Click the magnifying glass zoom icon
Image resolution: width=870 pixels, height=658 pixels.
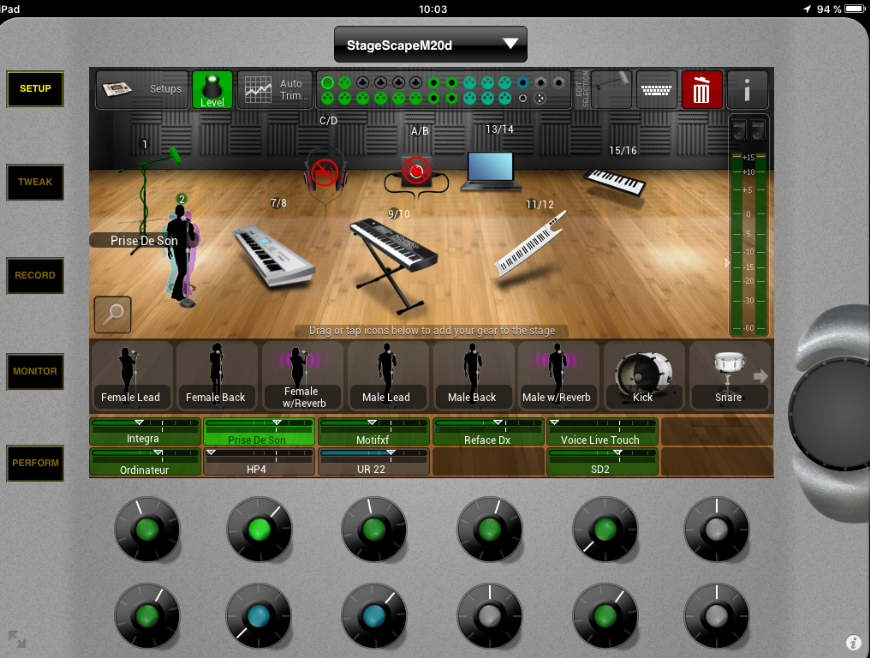(113, 315)
